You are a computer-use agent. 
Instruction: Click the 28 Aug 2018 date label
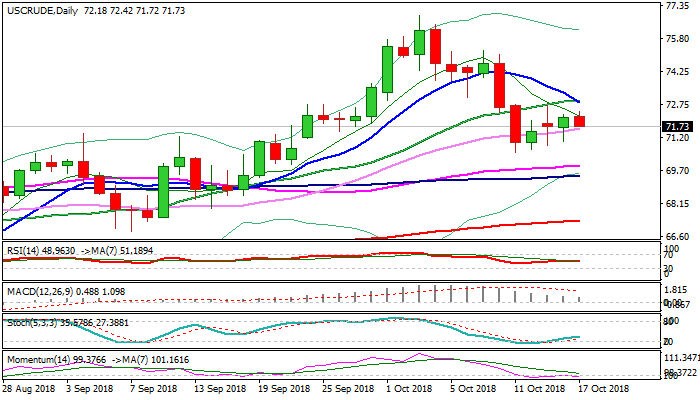pyautogui.click(x=27, y=389)
